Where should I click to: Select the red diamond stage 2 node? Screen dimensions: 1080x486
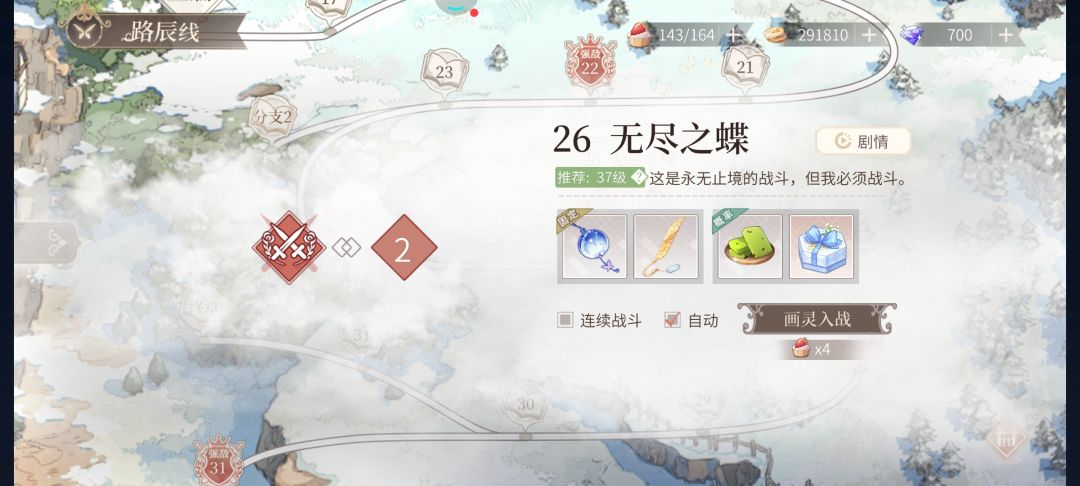pos(404,248)
